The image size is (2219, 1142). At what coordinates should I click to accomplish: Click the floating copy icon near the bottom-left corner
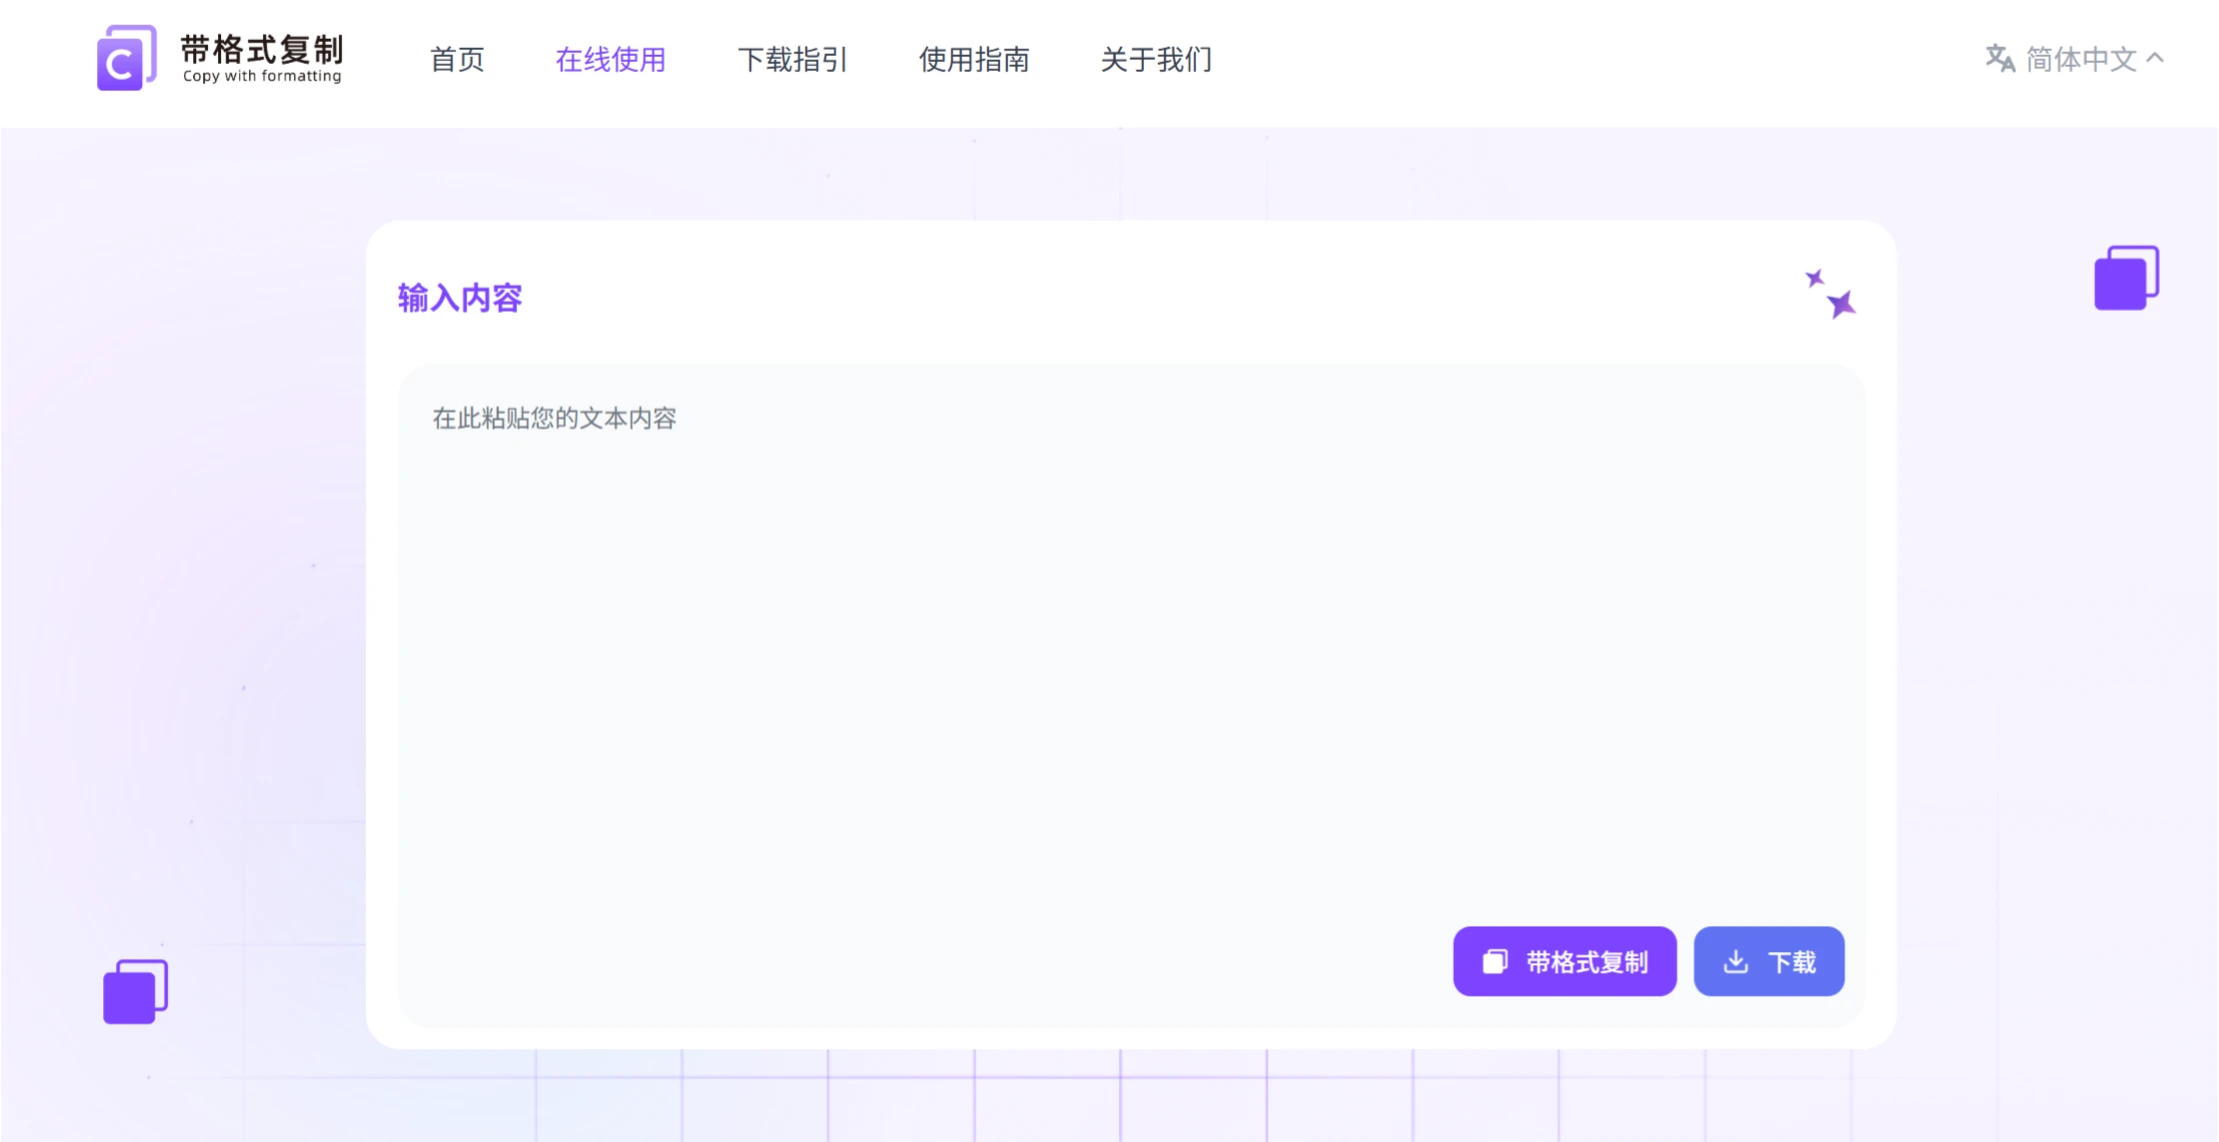[134, 989]
